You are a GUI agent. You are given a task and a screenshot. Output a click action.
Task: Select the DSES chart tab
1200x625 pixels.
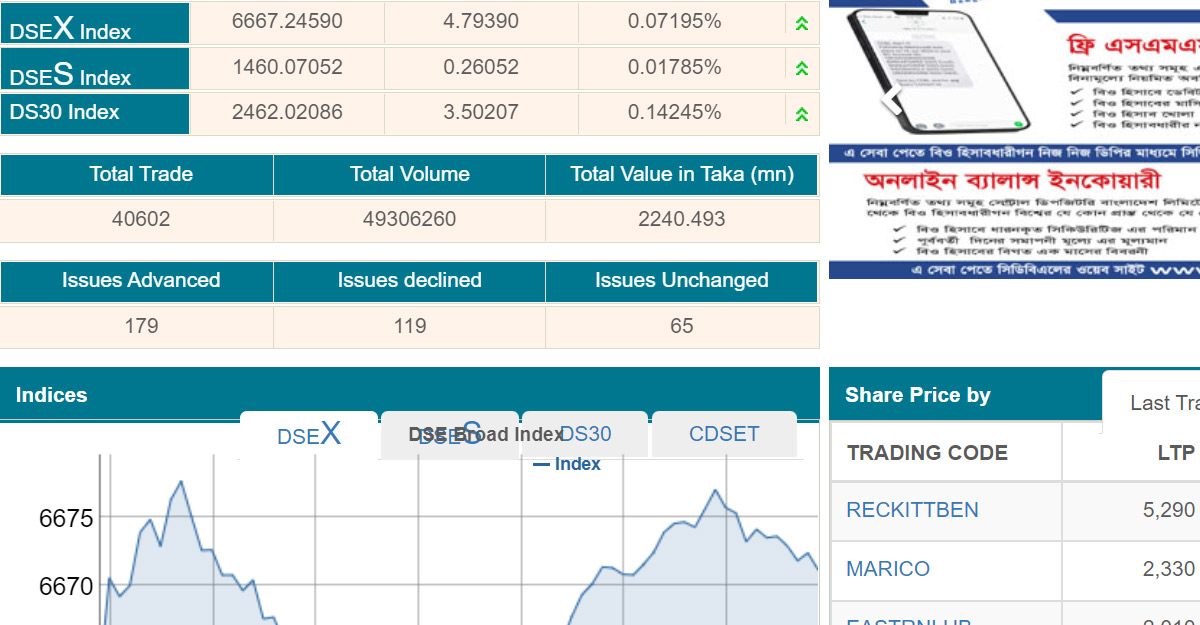pos(449,435)
